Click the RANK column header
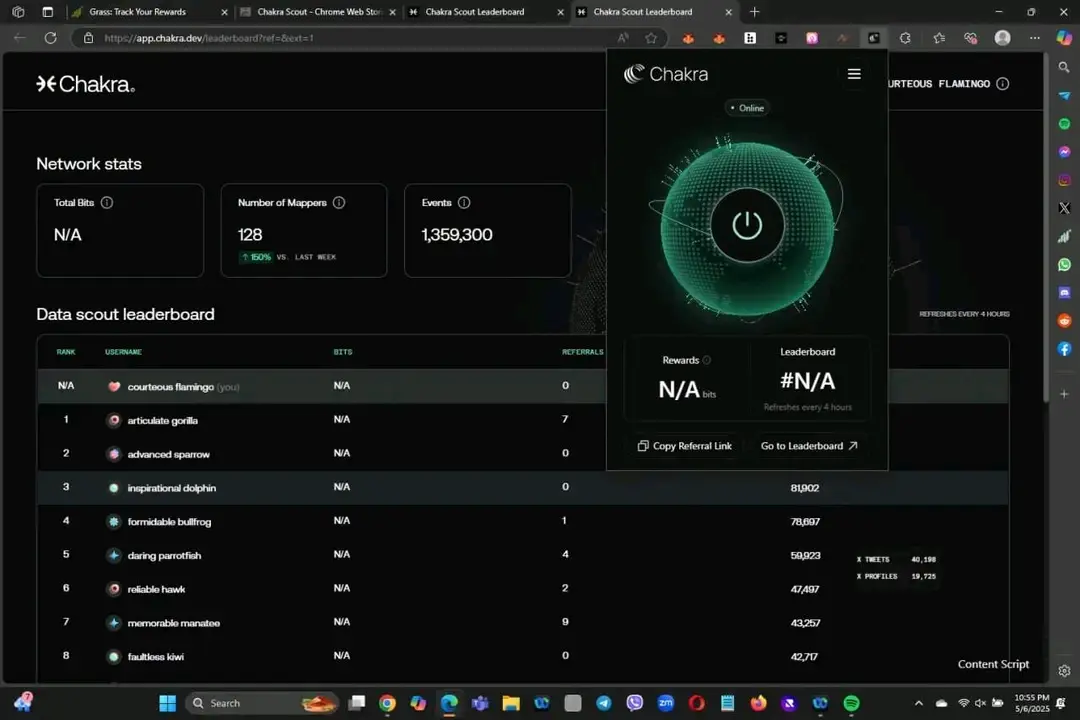 [x=66, y=352]
